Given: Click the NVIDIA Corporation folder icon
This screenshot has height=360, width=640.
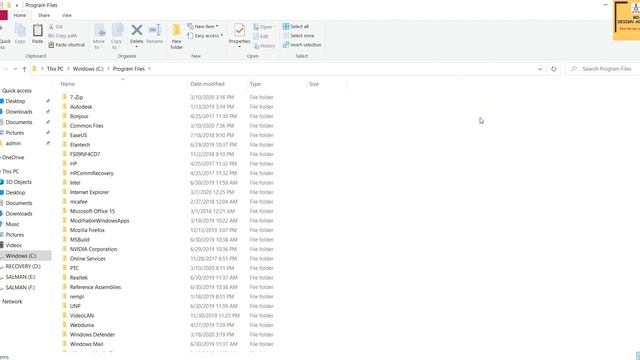Looking at the screenshot, I should (64, 249).
